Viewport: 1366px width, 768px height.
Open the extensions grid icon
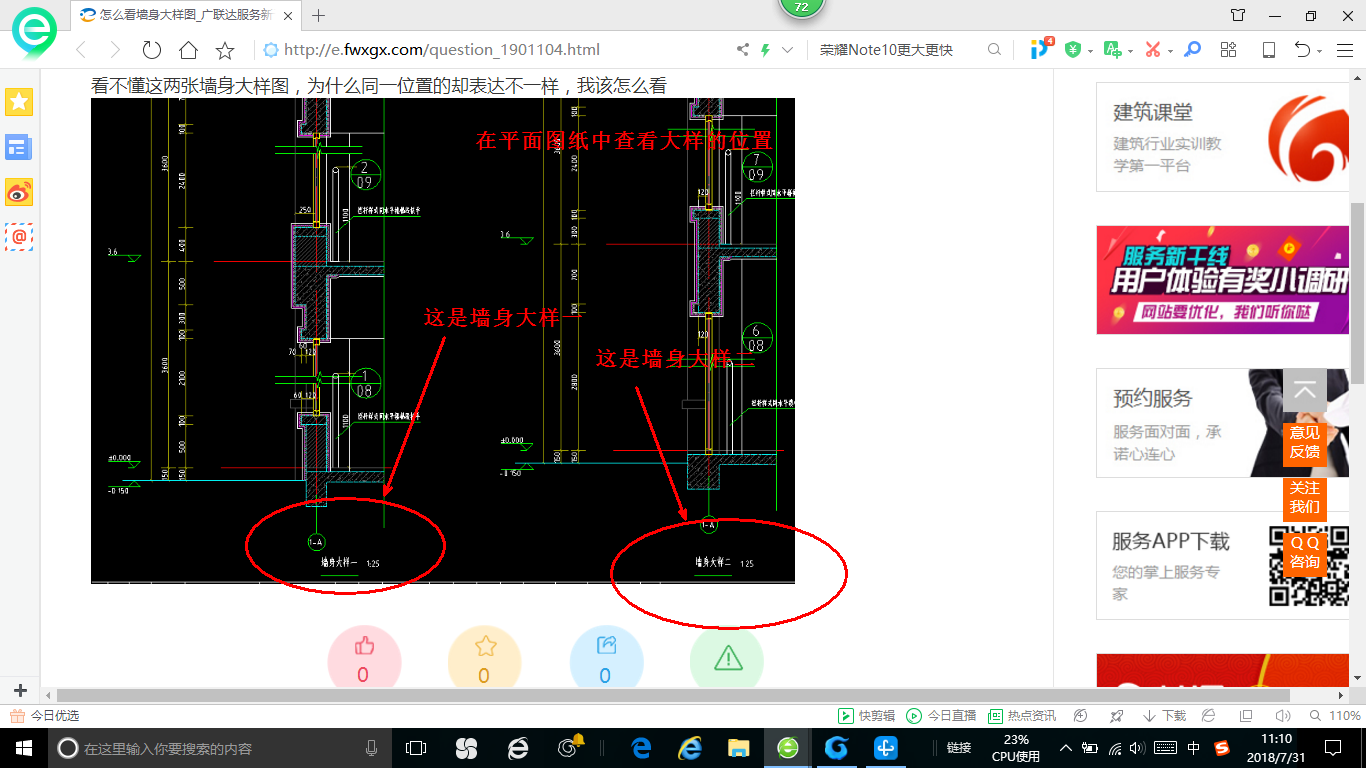[1229, 50]
